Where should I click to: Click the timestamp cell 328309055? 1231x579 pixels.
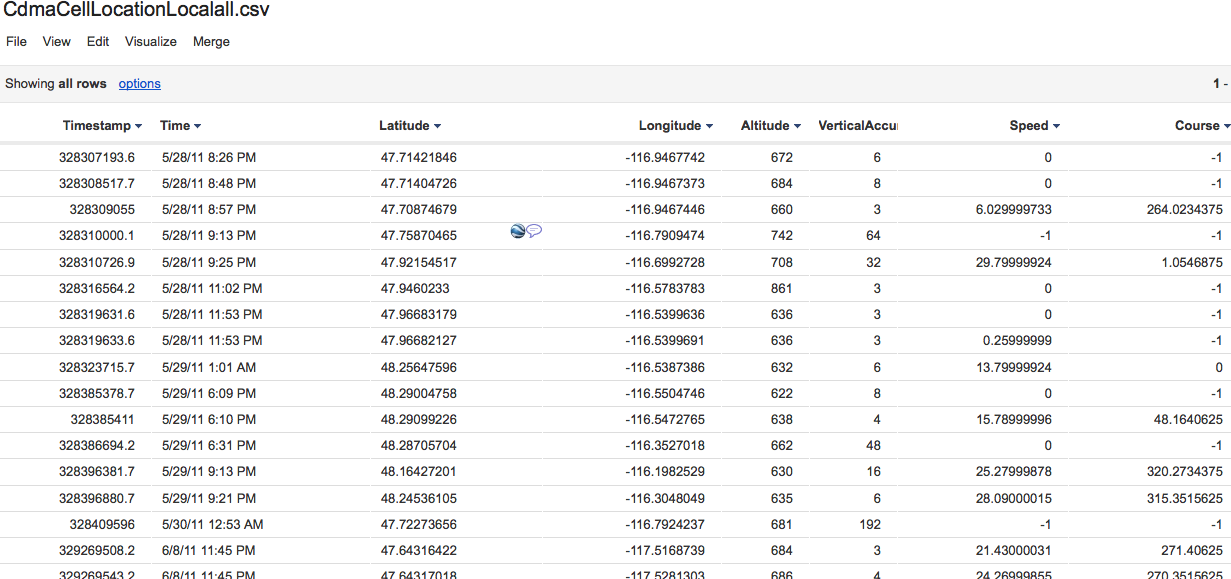[x=102, y=210]
